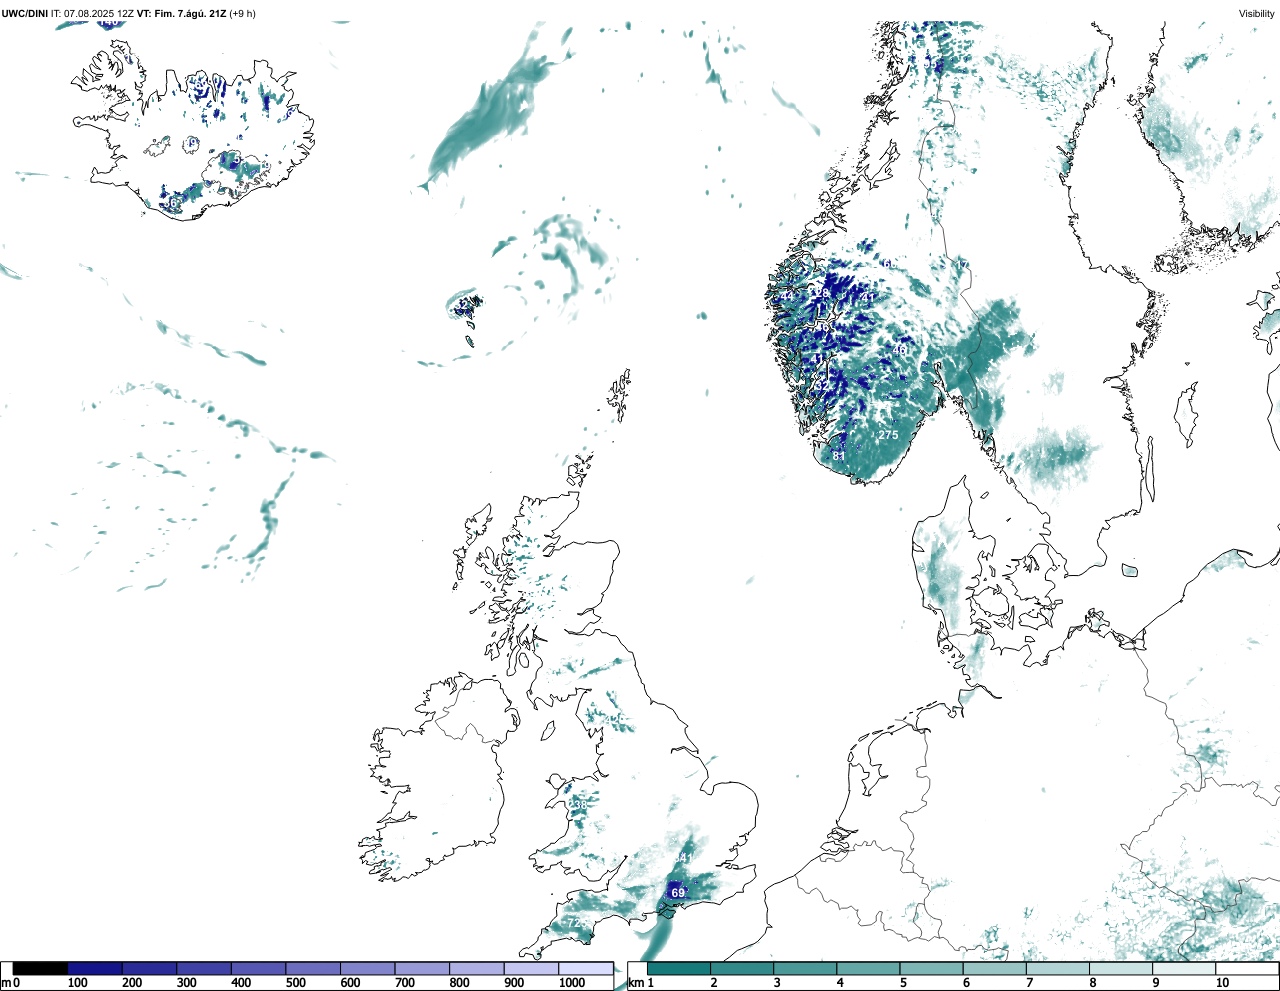Click the '341' value in southern England
The image size is (1280, 991).
pos(683,859)
